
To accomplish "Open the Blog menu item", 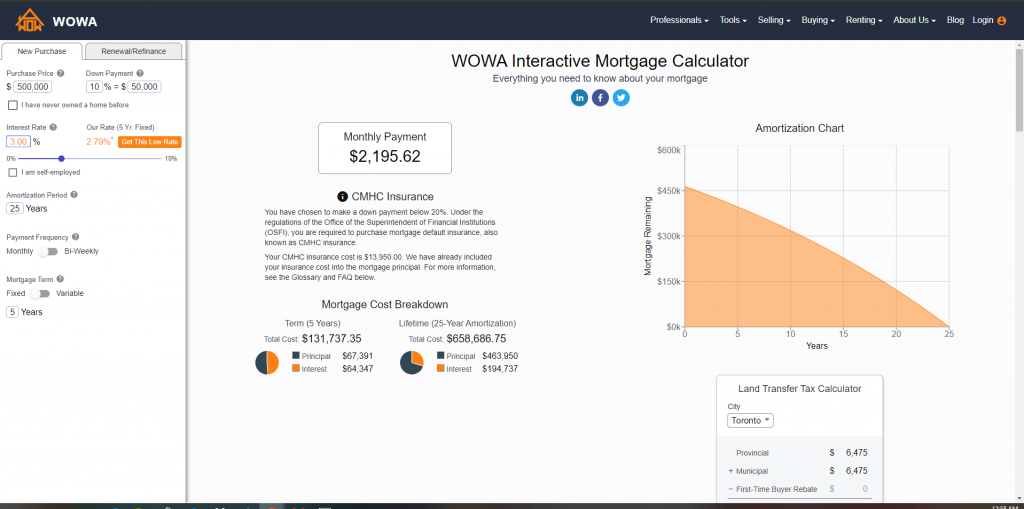I will tap(954, 20).
